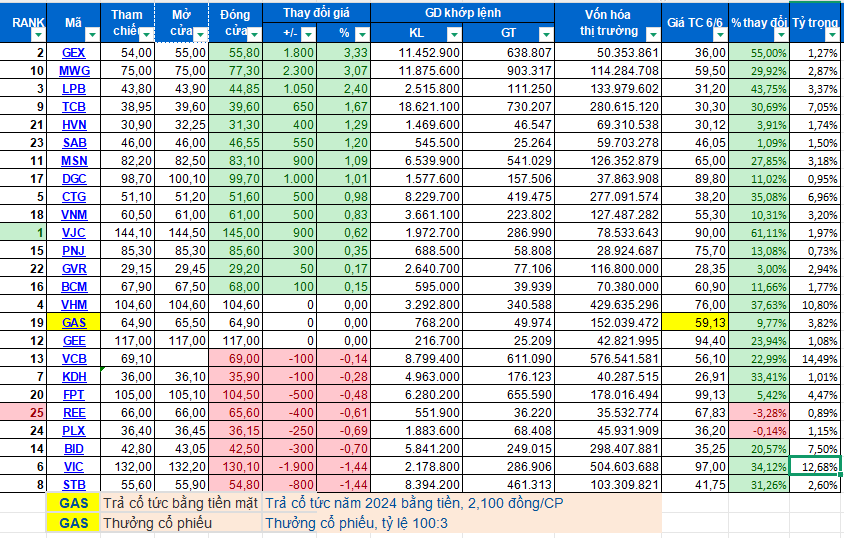Open the GEE ticker link
The width and height of the screenshot is (844, 538).
pyautogui.click(x=74, y=341)
